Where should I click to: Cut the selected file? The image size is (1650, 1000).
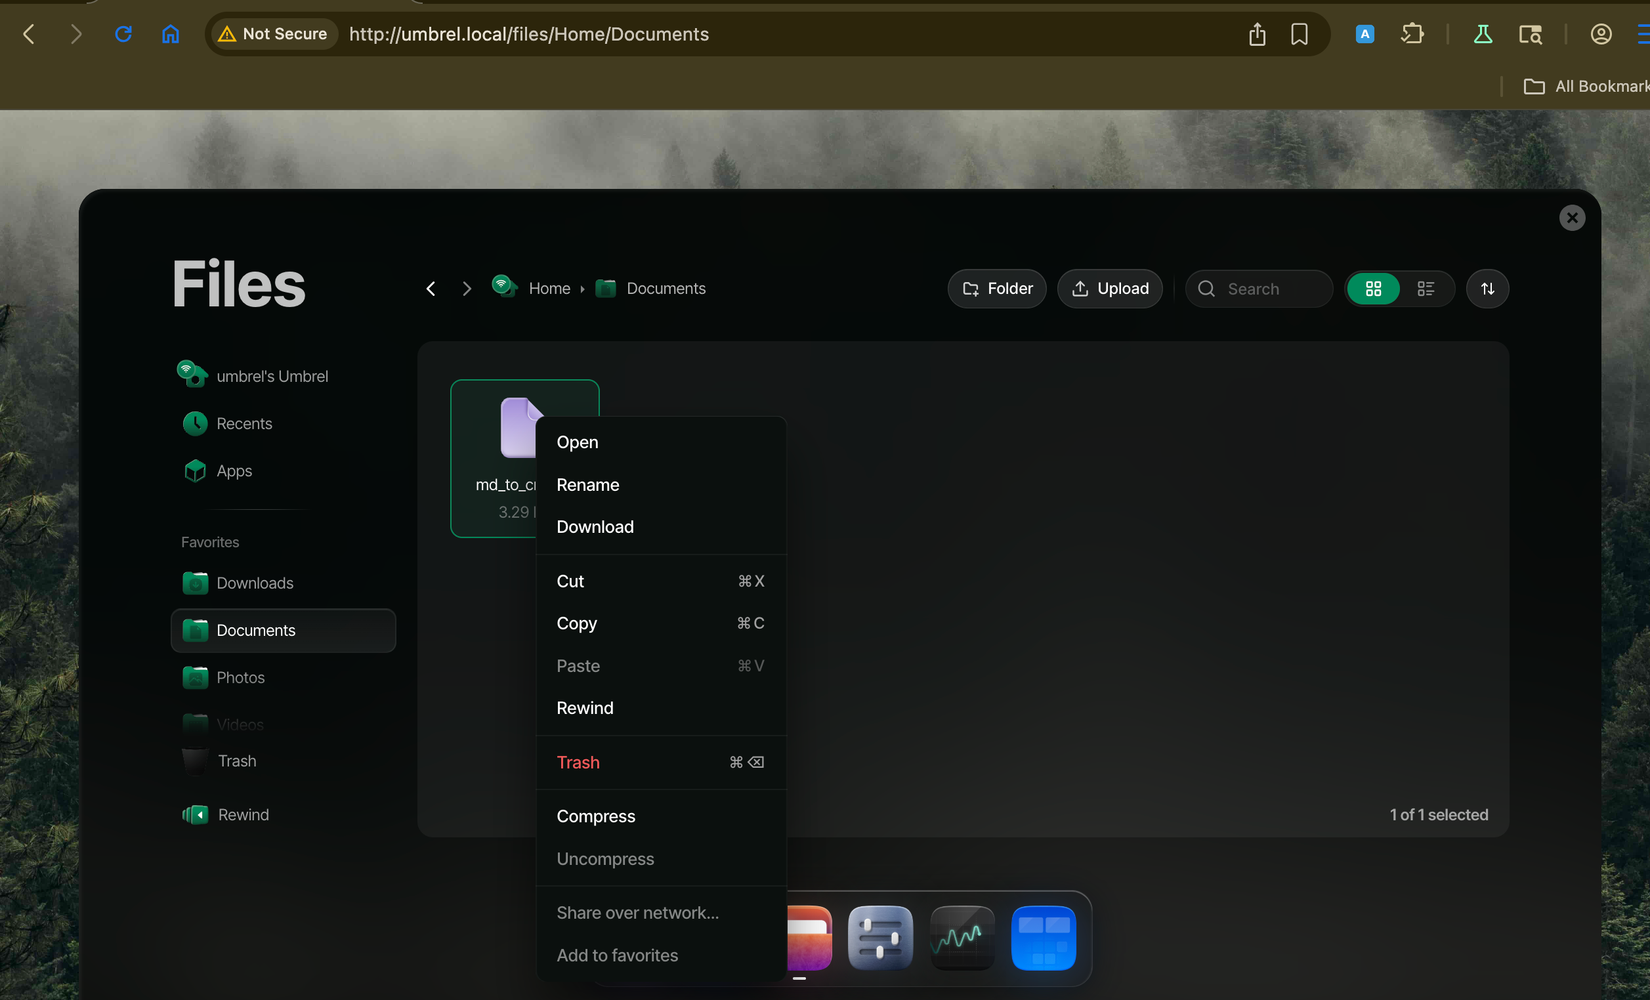click(x=660, y=581)
